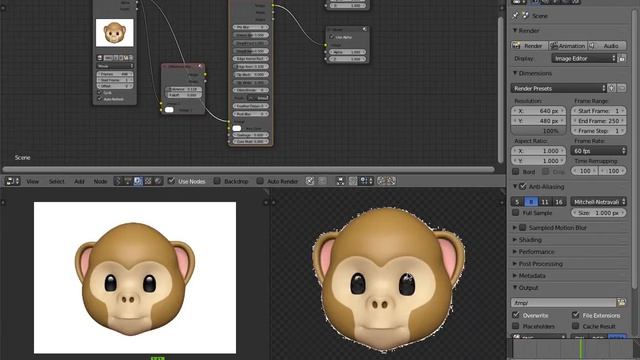Enable the Placeholders checkbox
Image resolution: width=640 pixels, height=360 pixels.
[516, 326]
